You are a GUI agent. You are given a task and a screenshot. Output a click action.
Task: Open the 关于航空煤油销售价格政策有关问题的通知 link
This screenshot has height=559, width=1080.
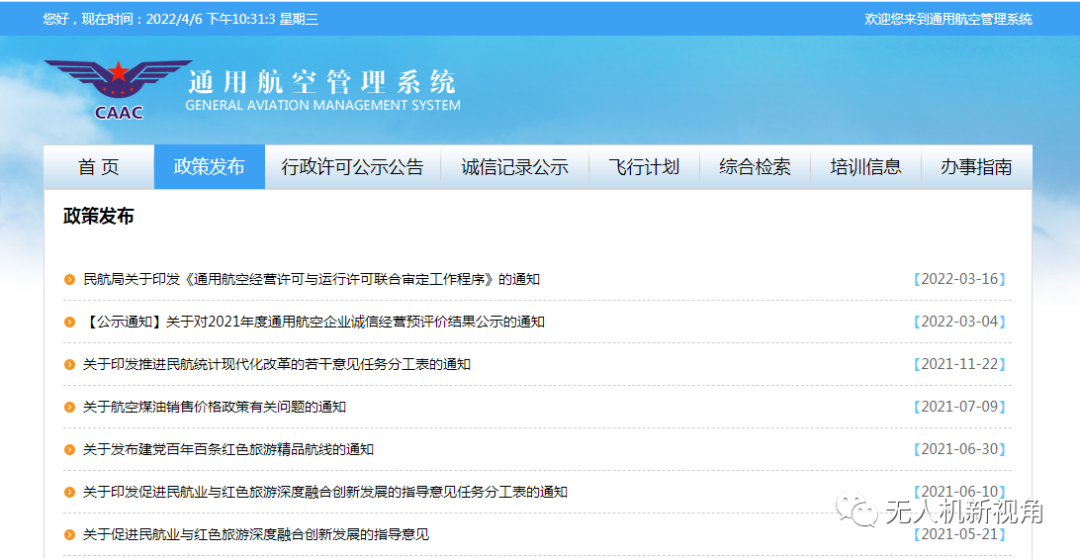(214, 407)
